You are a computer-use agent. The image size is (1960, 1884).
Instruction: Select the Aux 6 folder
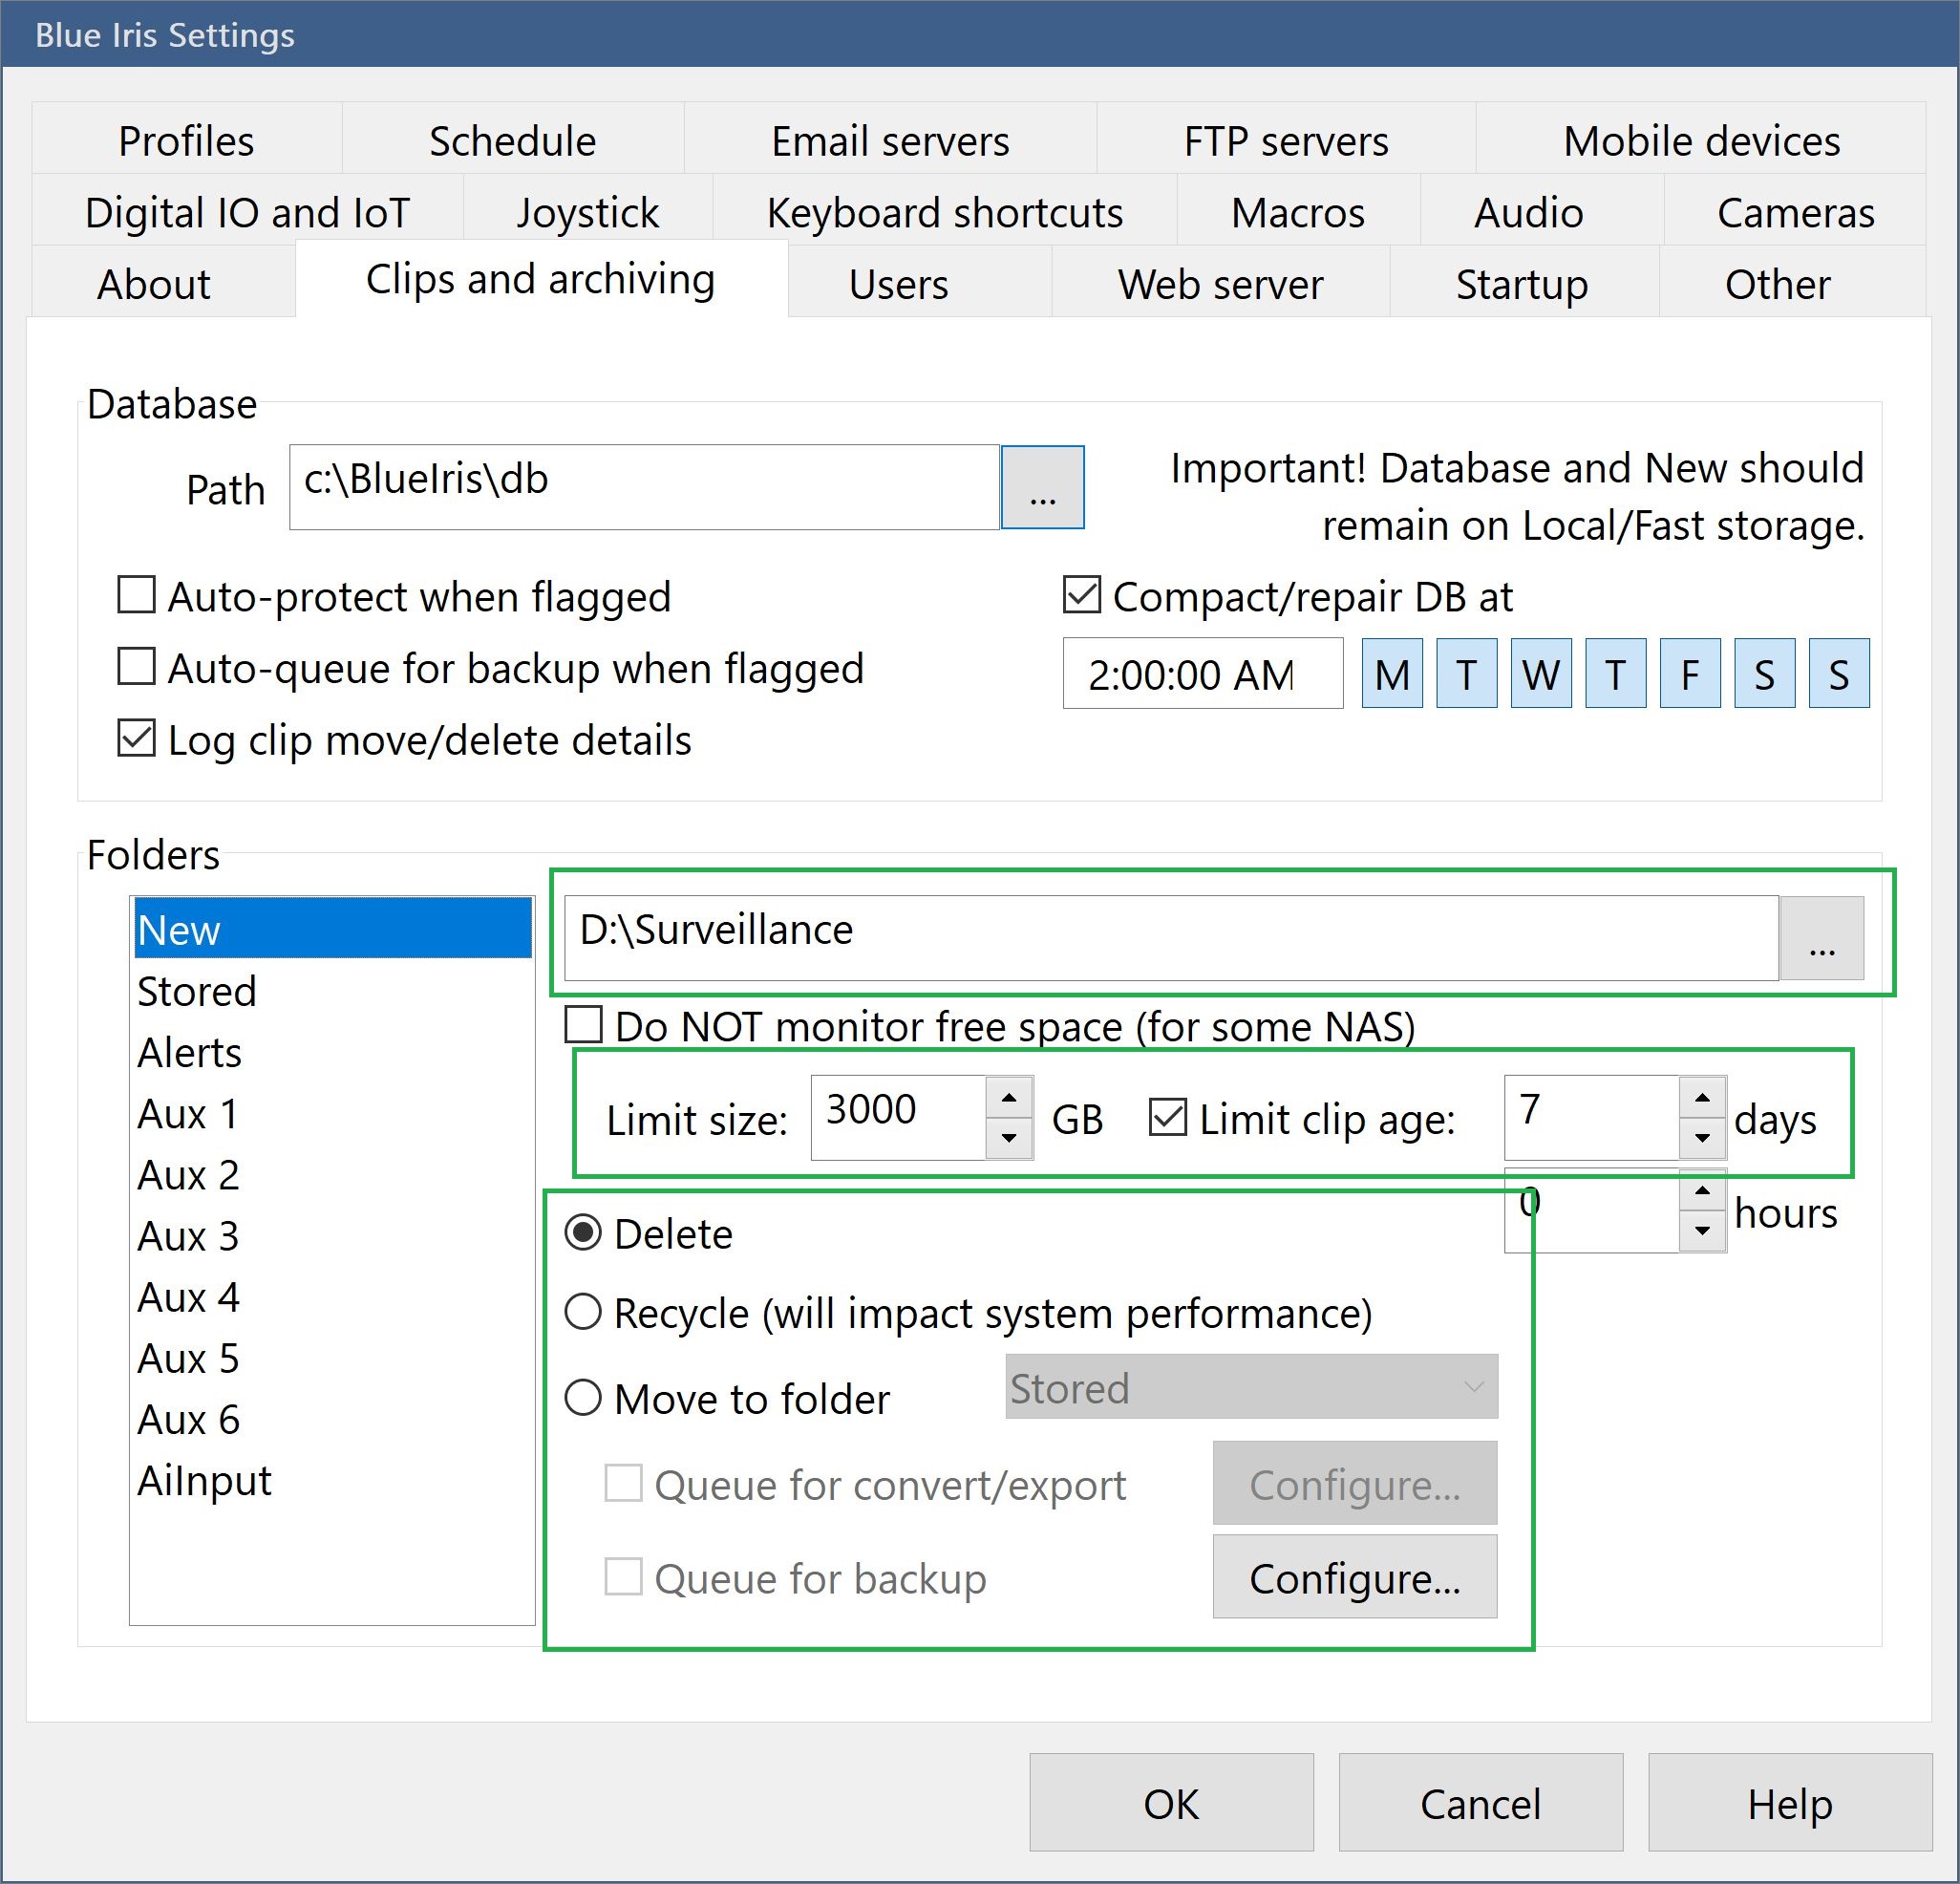pyautogui.click(x=333, y=1418)
